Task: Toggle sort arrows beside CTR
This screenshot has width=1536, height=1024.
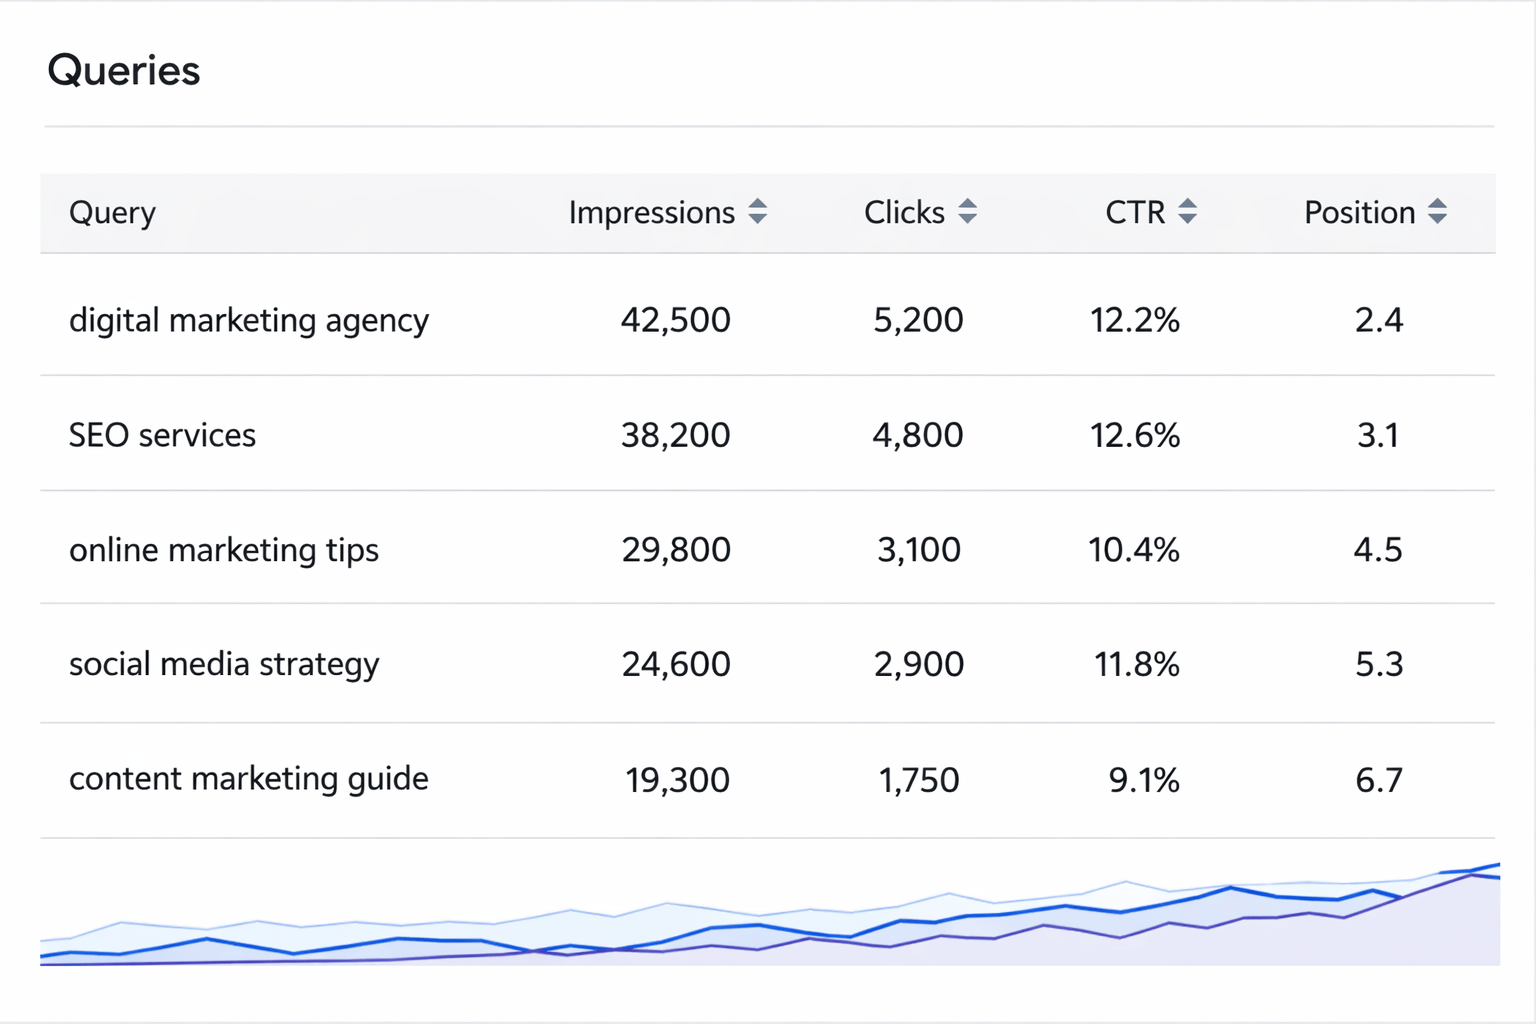Action: (1187, 212)
